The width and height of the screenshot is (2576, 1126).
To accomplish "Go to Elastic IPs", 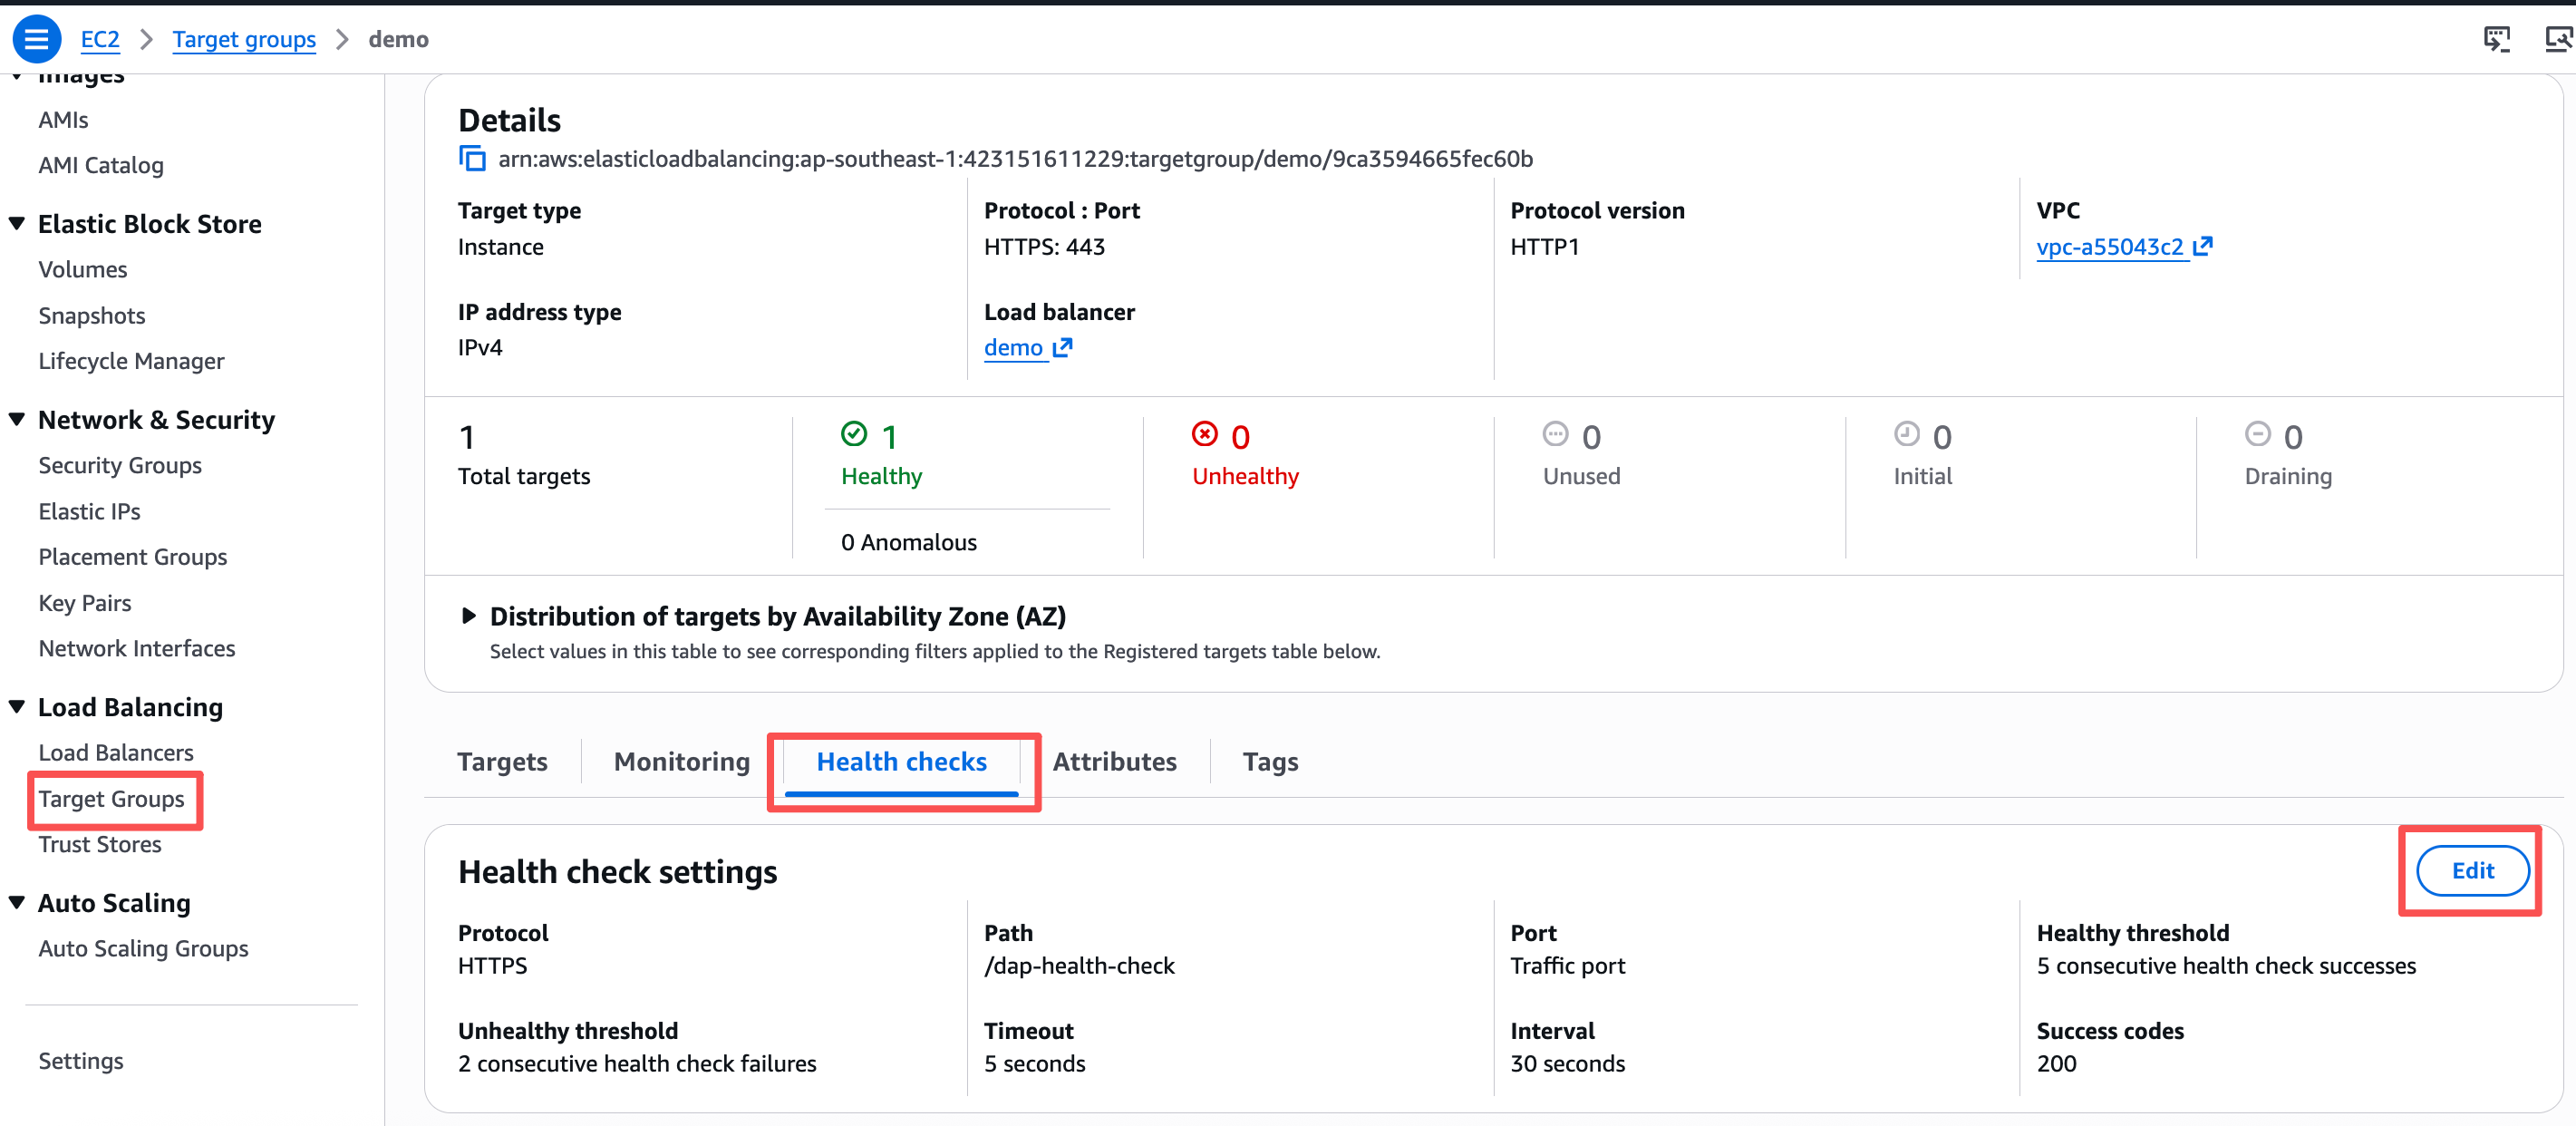I will click(x=89, y=511).
